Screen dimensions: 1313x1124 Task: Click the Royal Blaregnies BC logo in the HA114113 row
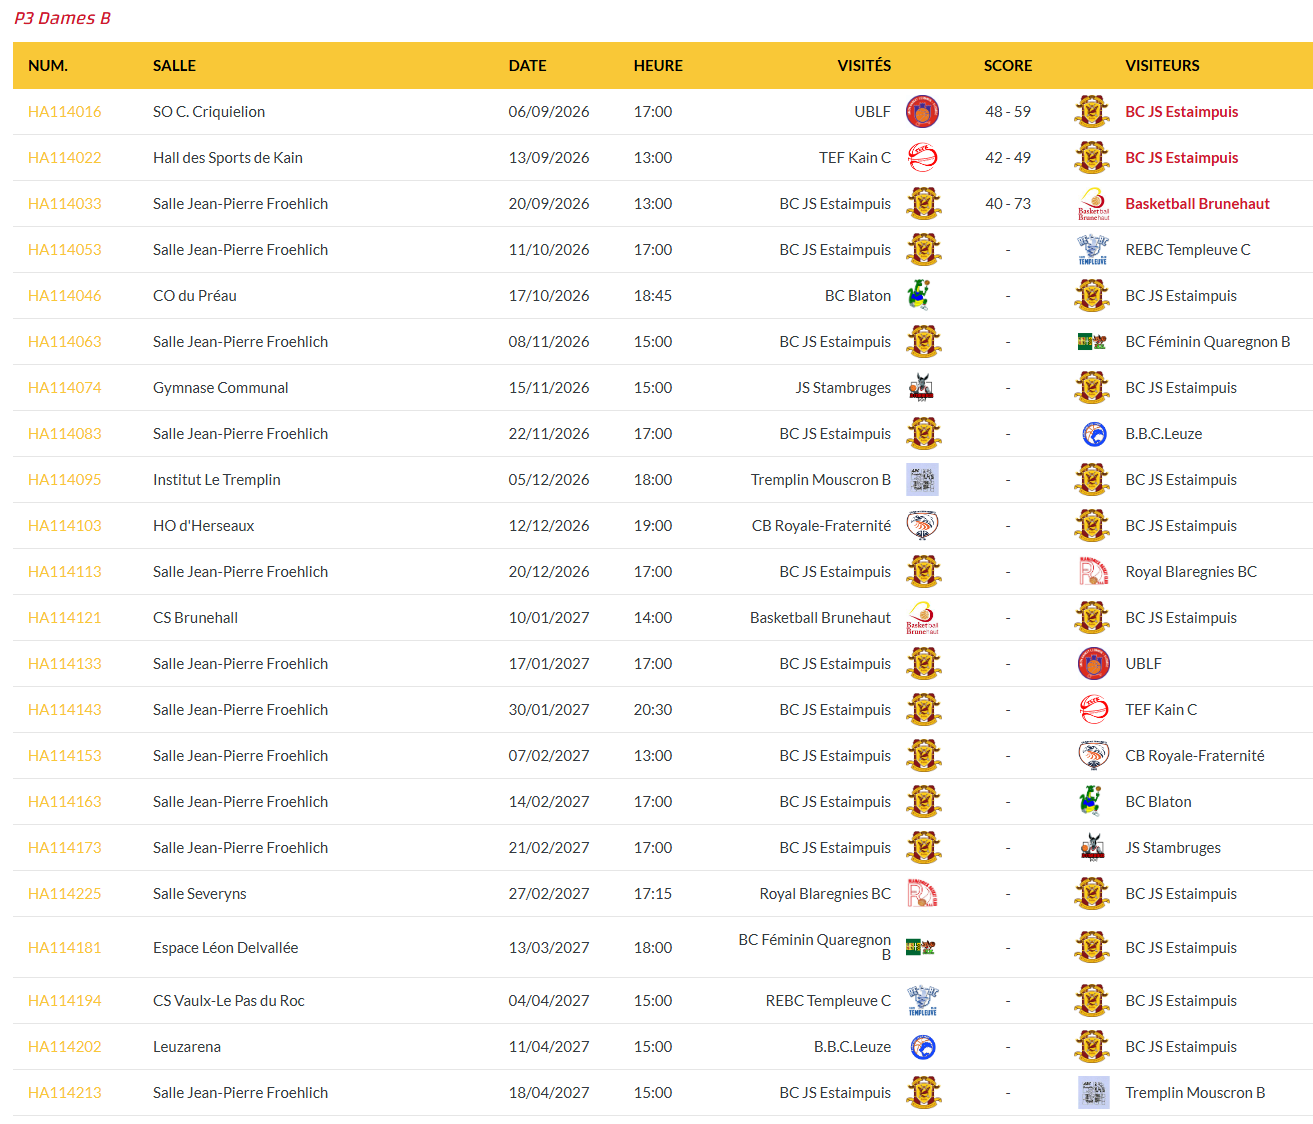tap(1093, 572)
